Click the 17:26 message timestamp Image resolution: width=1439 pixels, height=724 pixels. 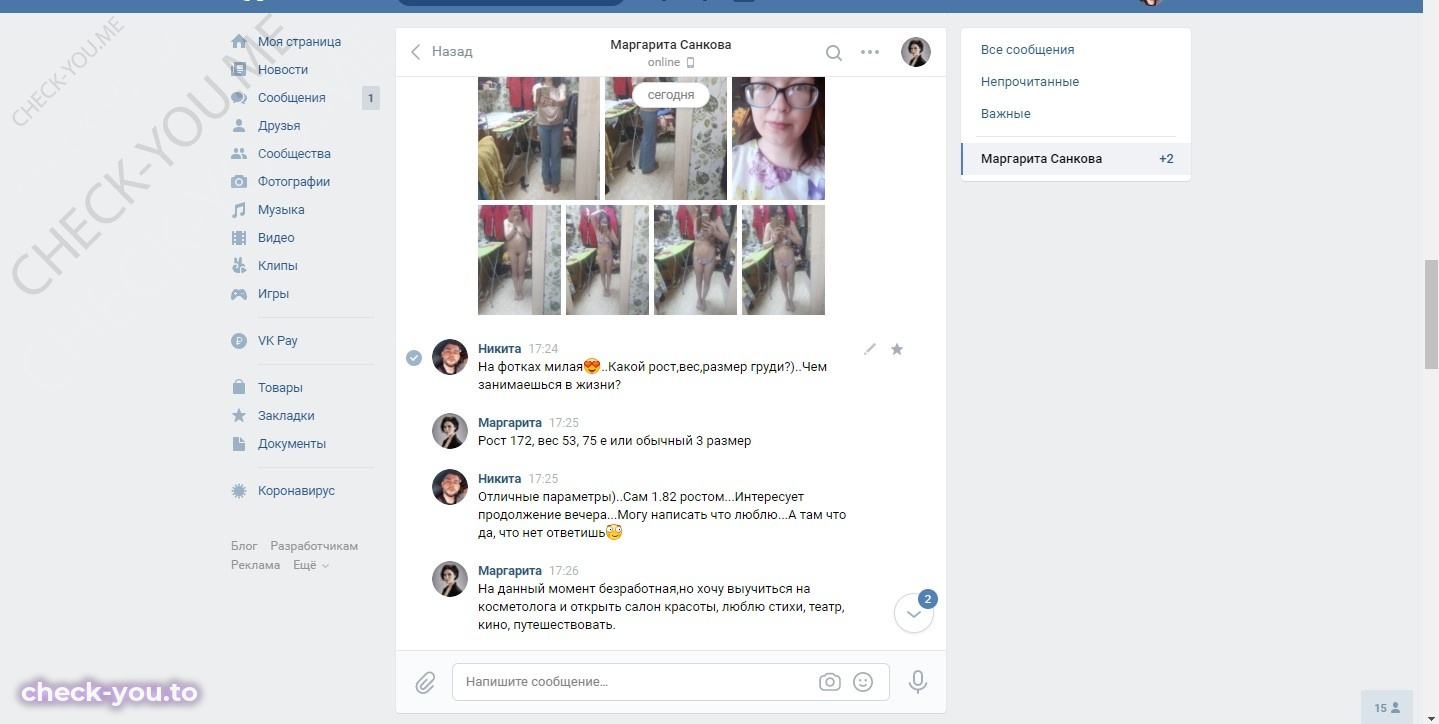[564, 571]
